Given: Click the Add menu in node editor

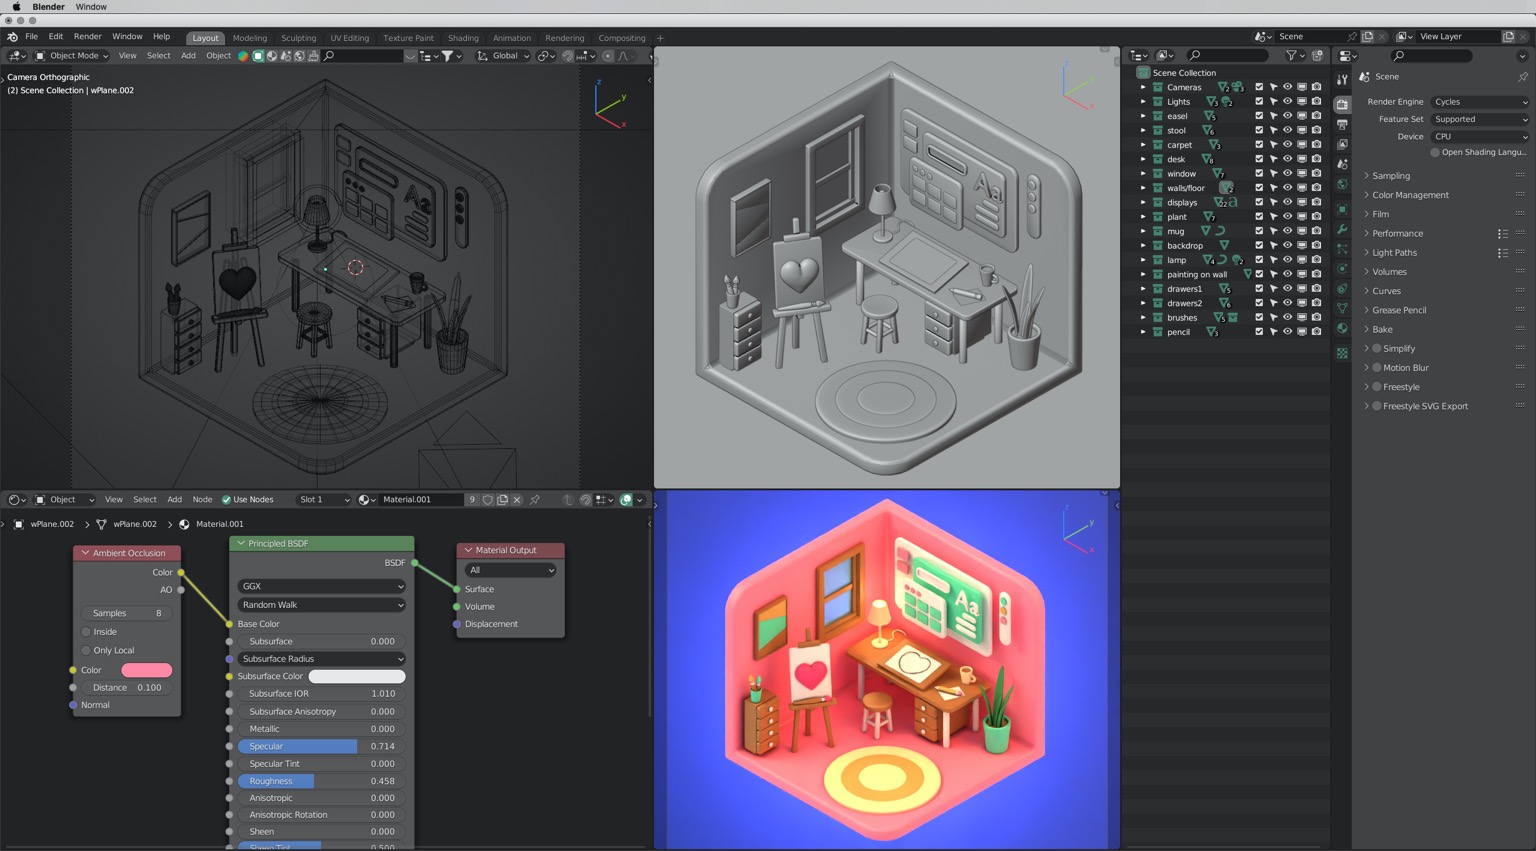Looking at the screenshot, I should pos(174,500).
